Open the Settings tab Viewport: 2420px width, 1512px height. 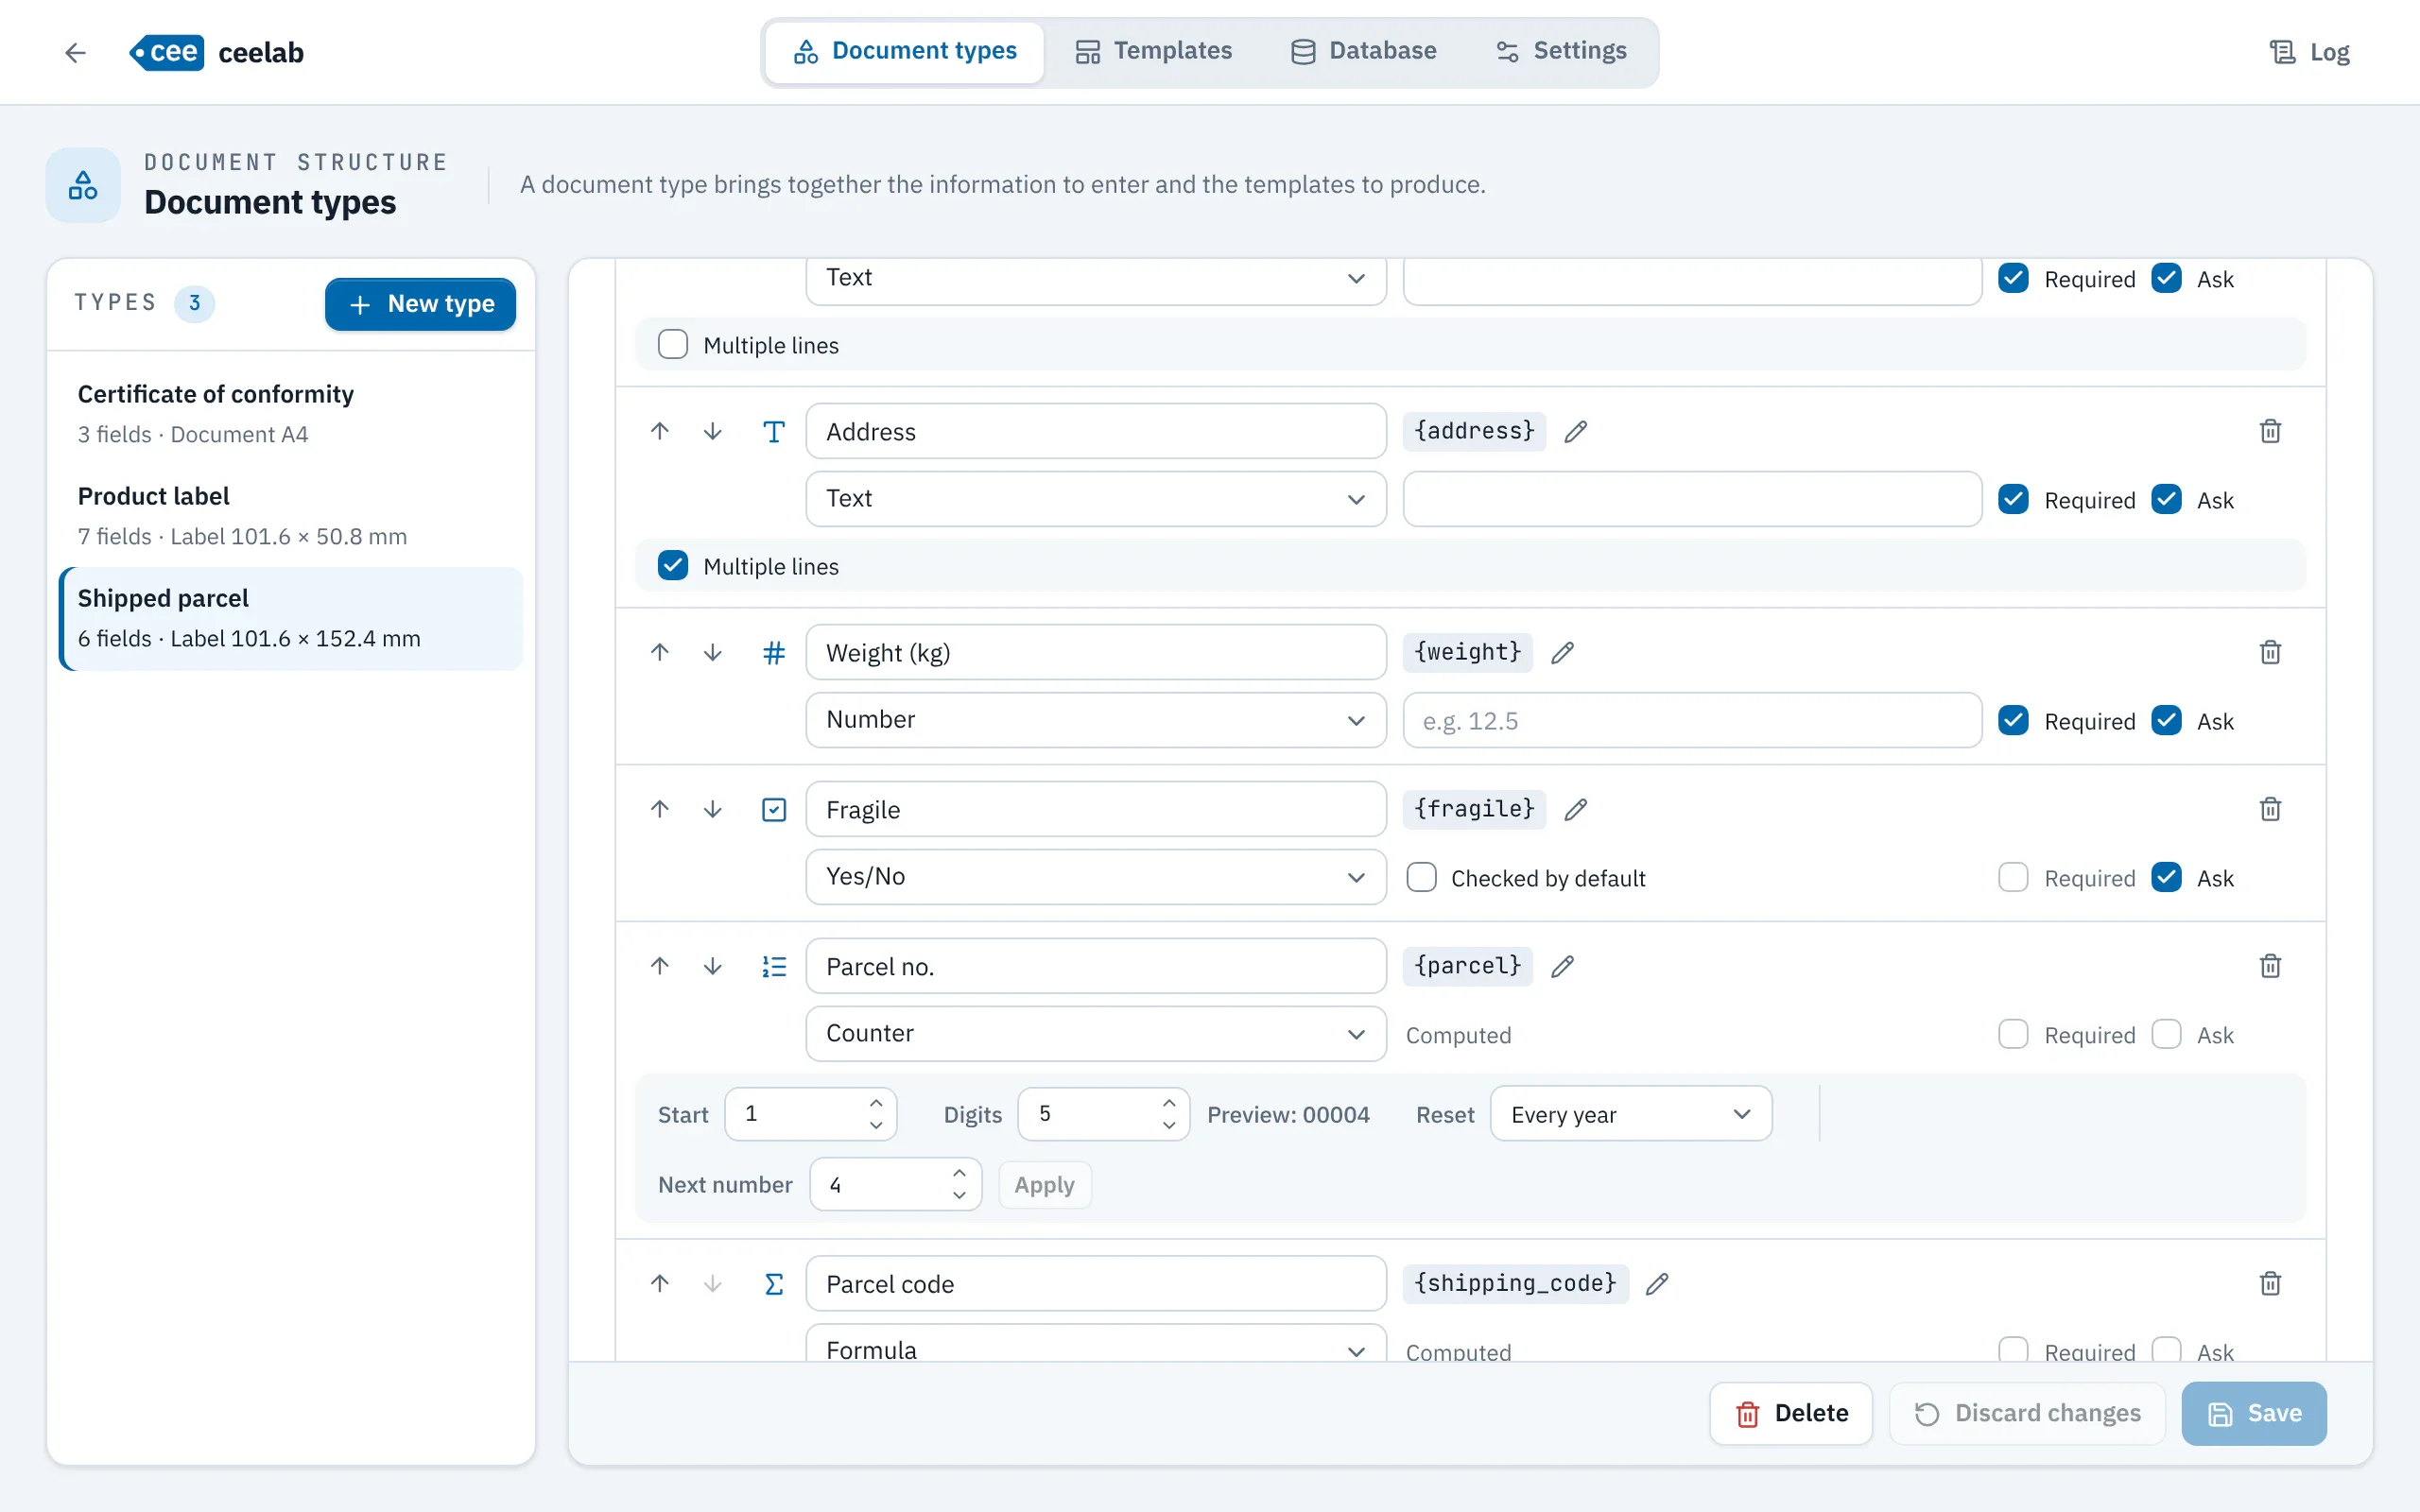1561,51
